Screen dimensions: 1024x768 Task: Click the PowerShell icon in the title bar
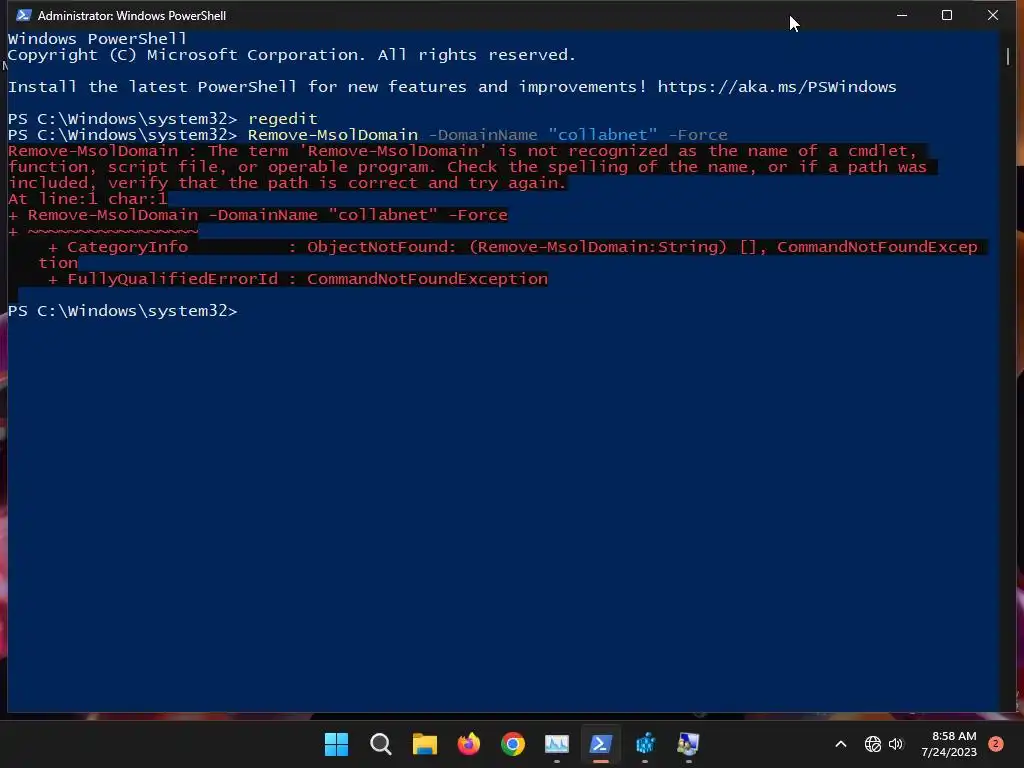pyautogui.click(x=24, y=15)
